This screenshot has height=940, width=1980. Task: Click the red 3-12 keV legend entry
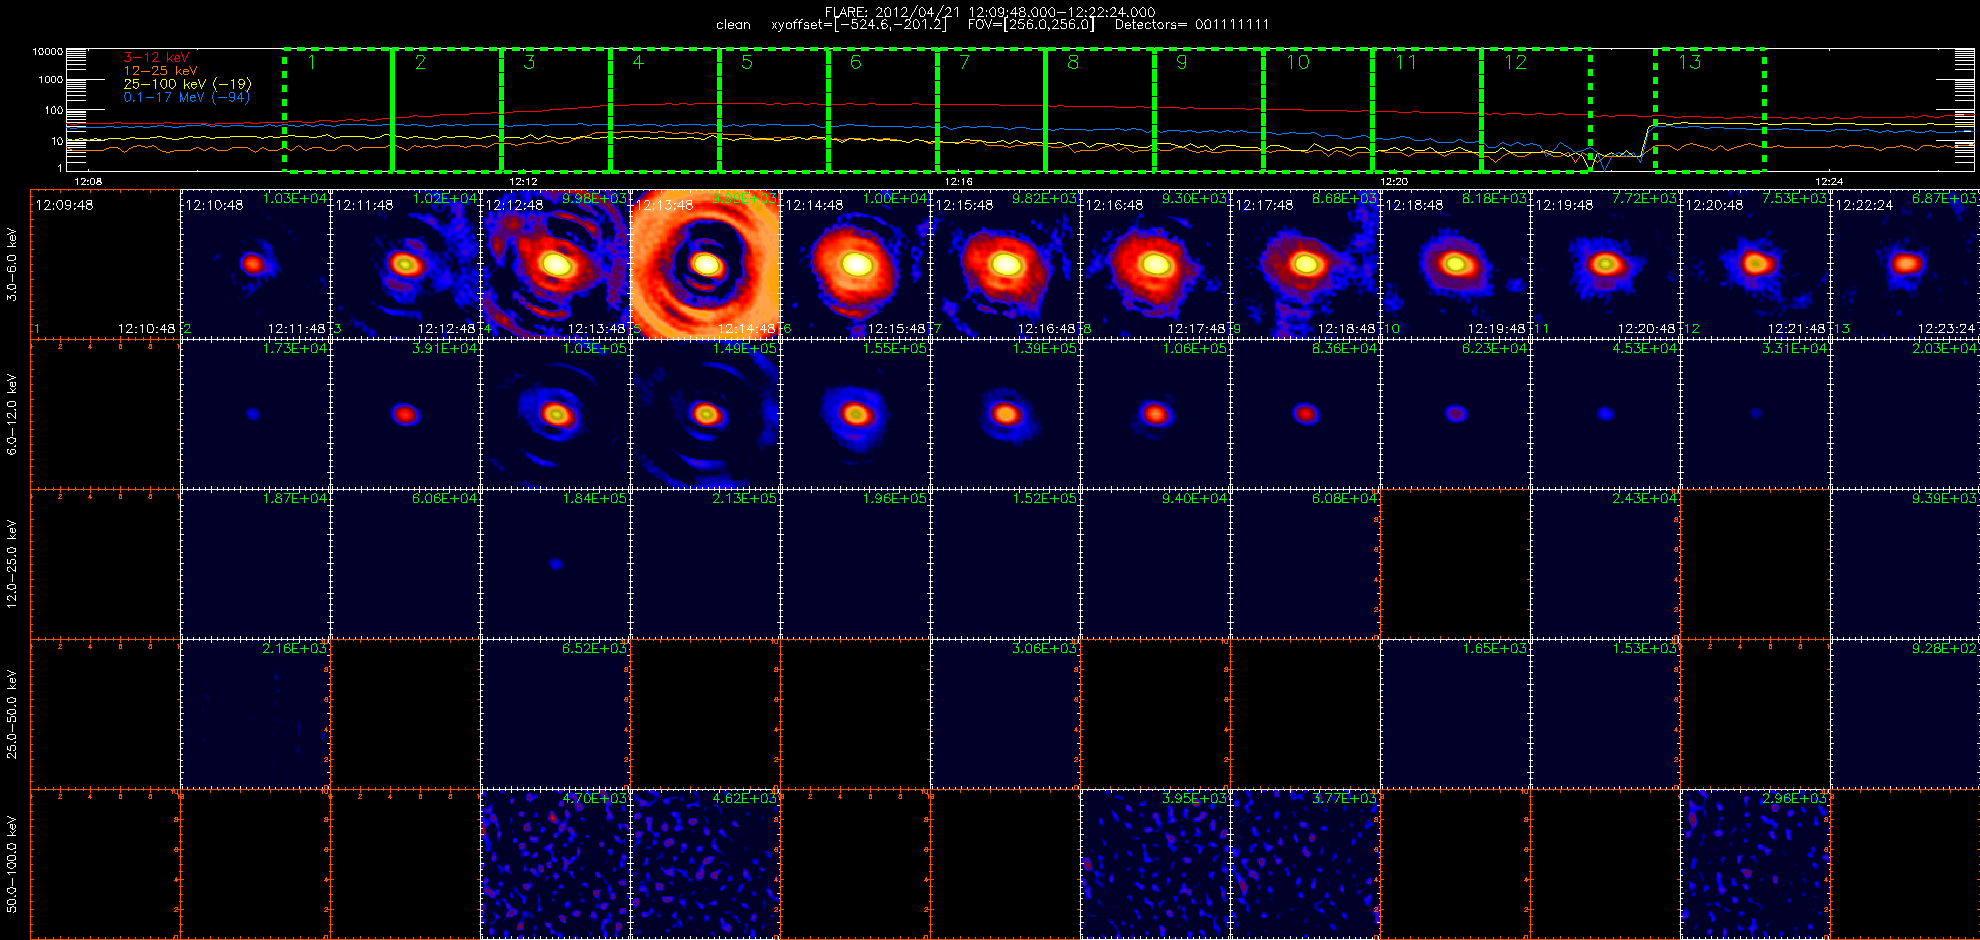(x=156, y=58)
